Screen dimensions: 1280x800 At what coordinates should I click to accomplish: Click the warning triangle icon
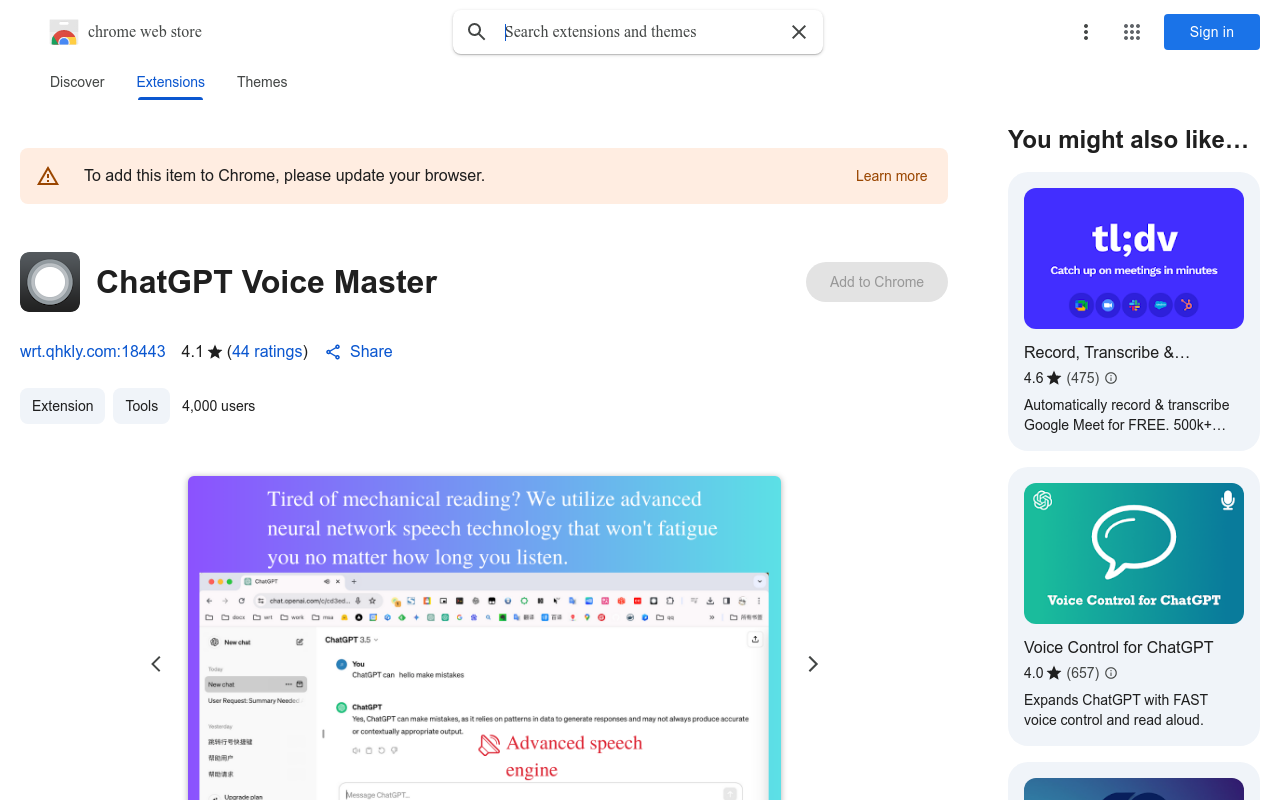click(x=48, y=176)
